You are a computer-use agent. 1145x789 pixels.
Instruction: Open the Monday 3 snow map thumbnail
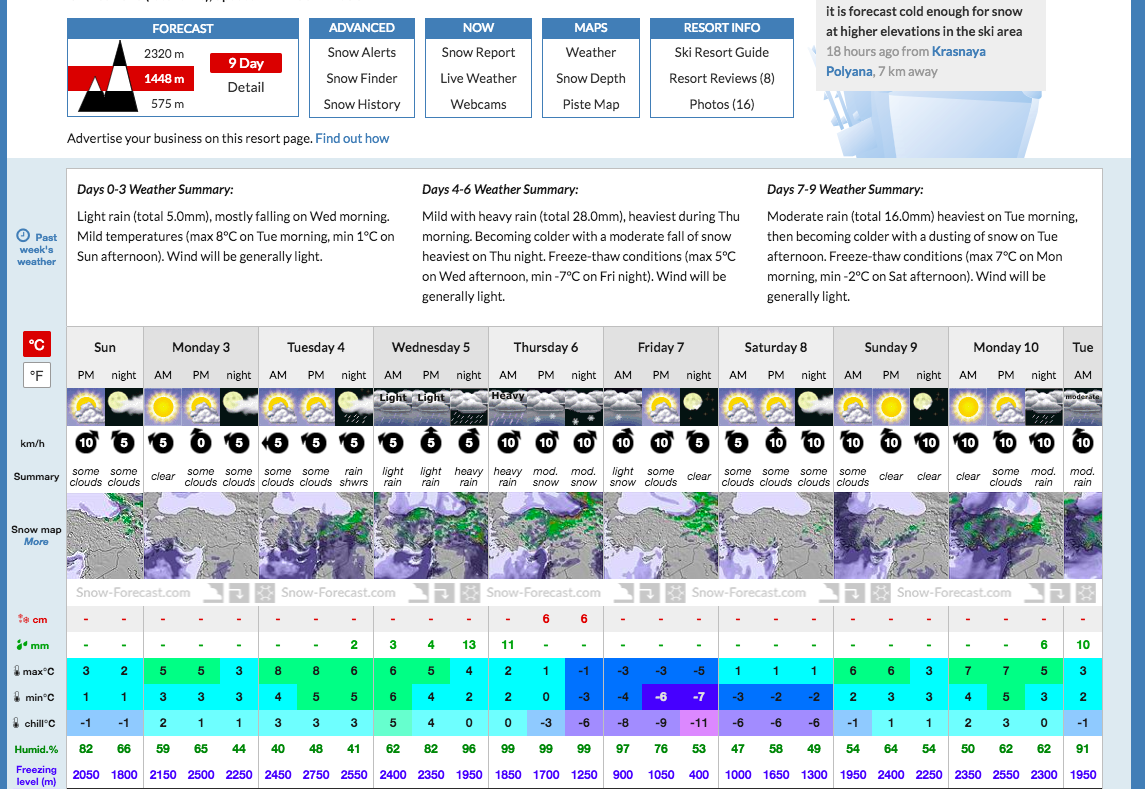coord(201,535)
